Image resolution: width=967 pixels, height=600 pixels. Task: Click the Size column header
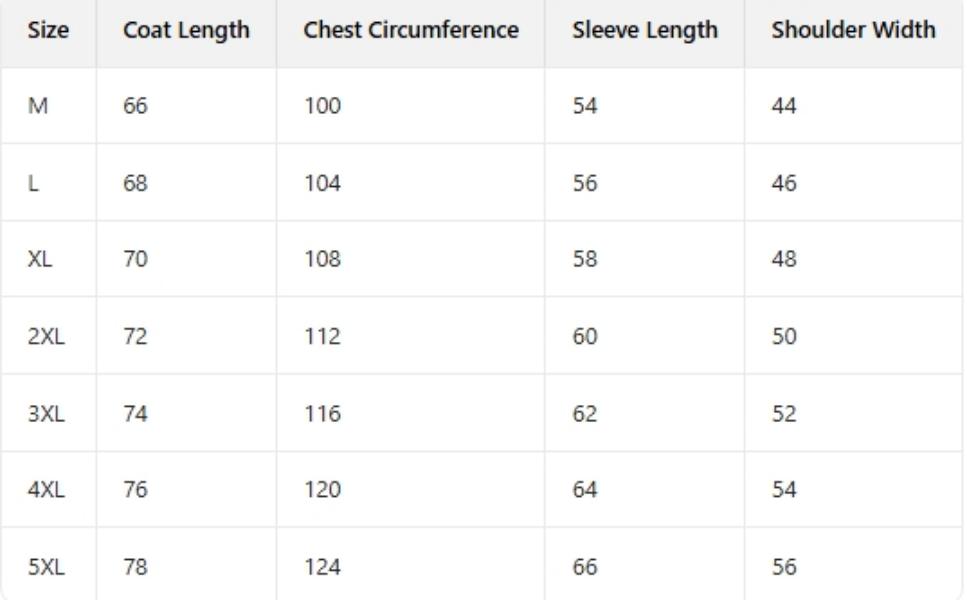[48, 30]
